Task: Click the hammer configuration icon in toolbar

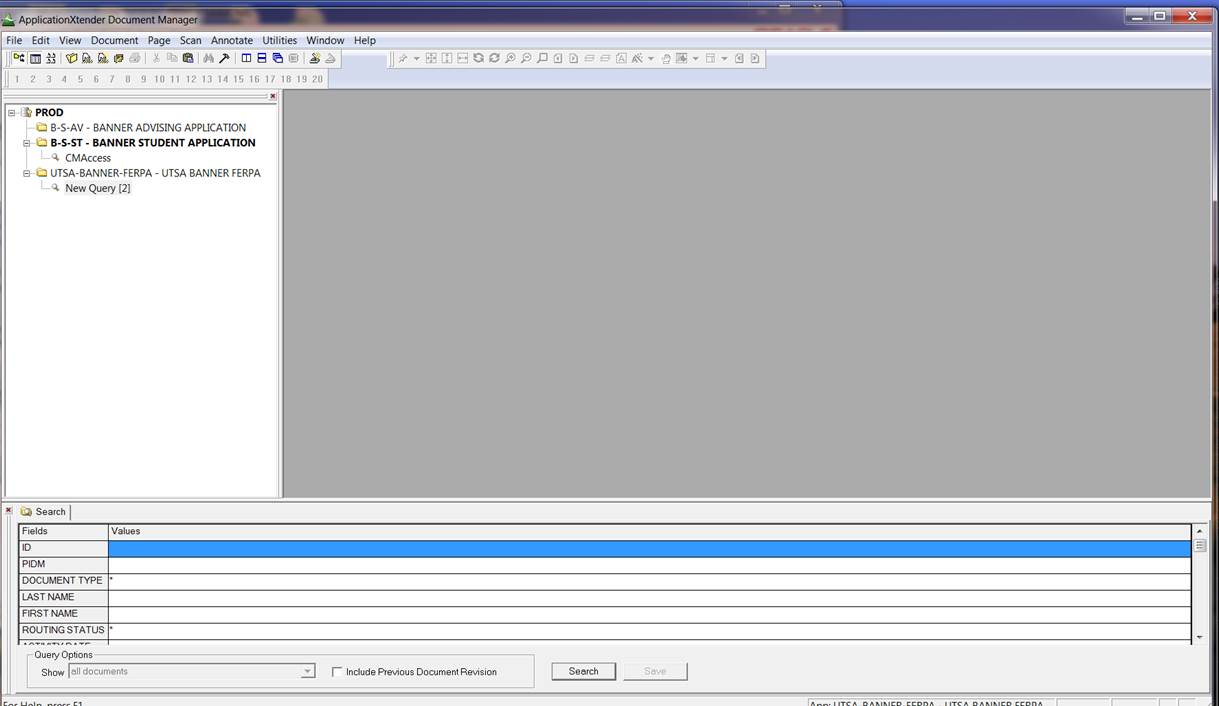Action: pos(224,59)
